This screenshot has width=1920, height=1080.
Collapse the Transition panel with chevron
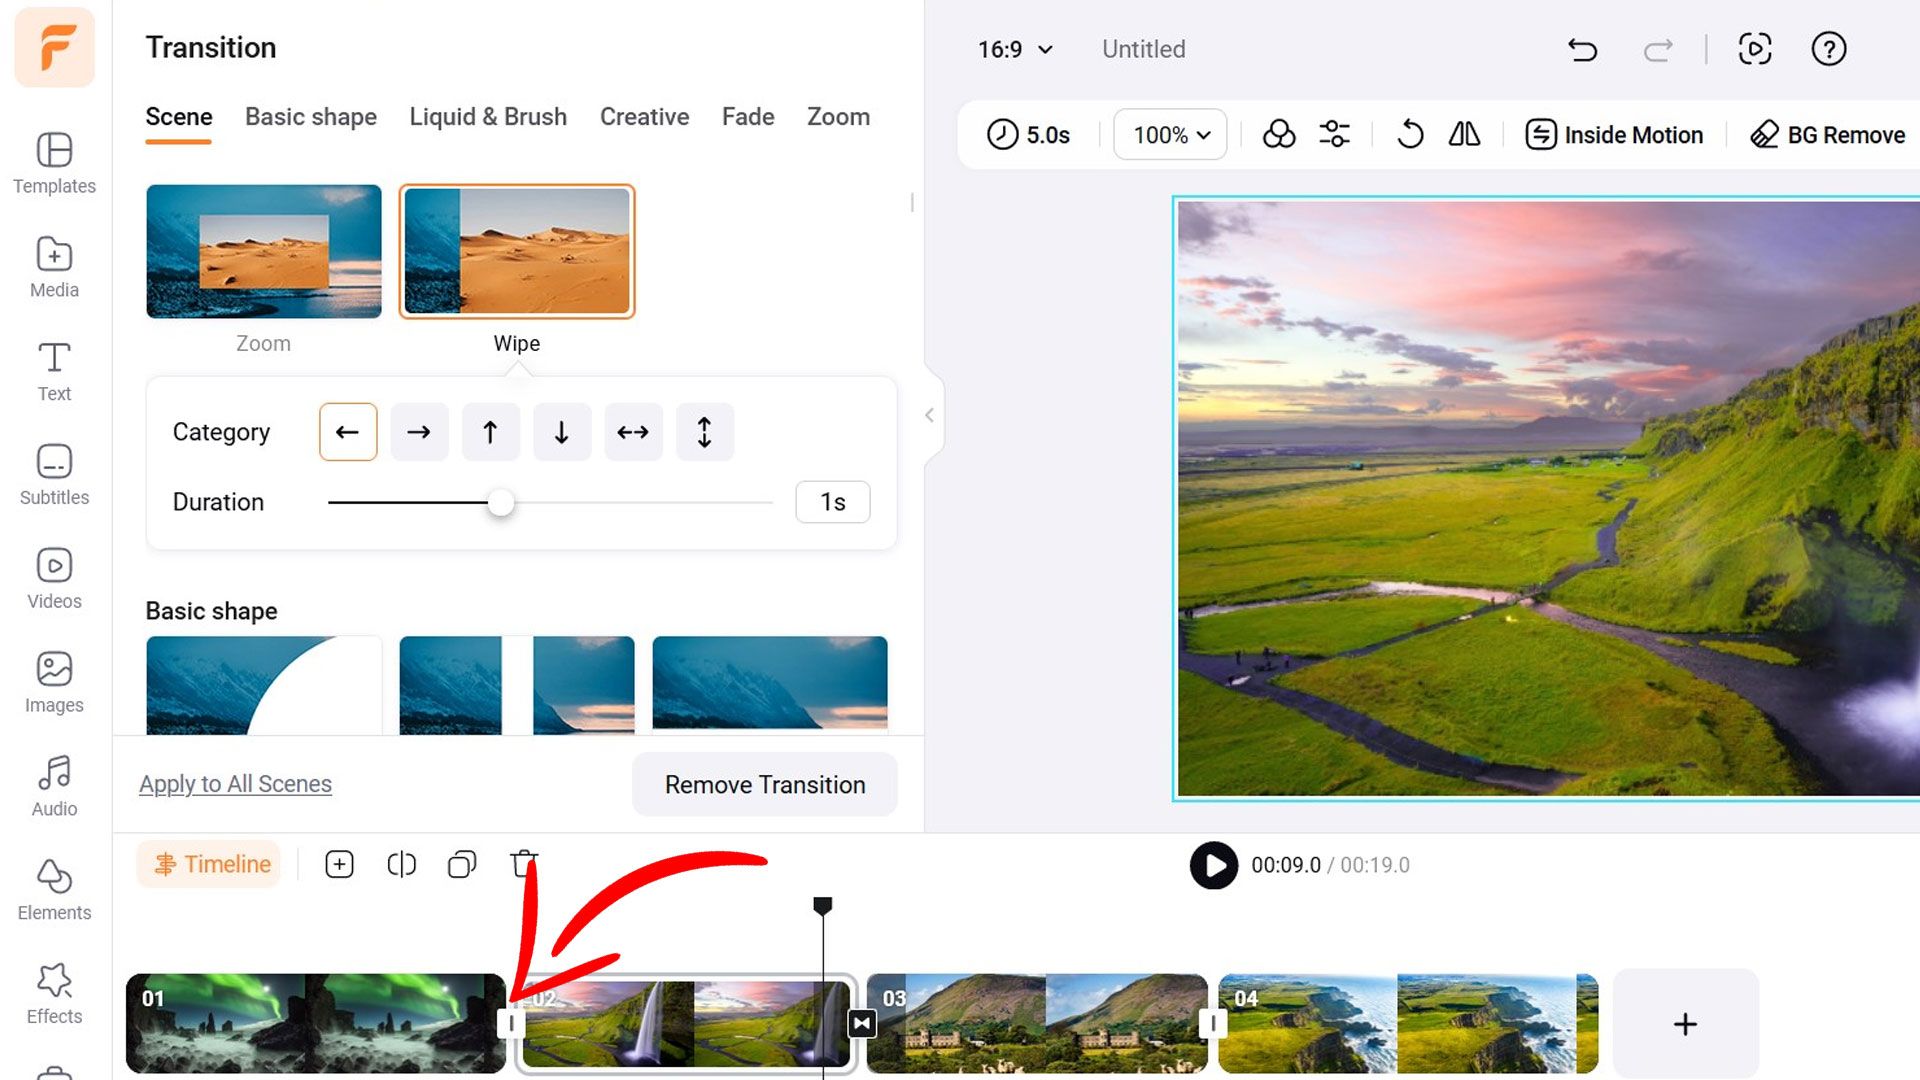[x=929, y=415]
